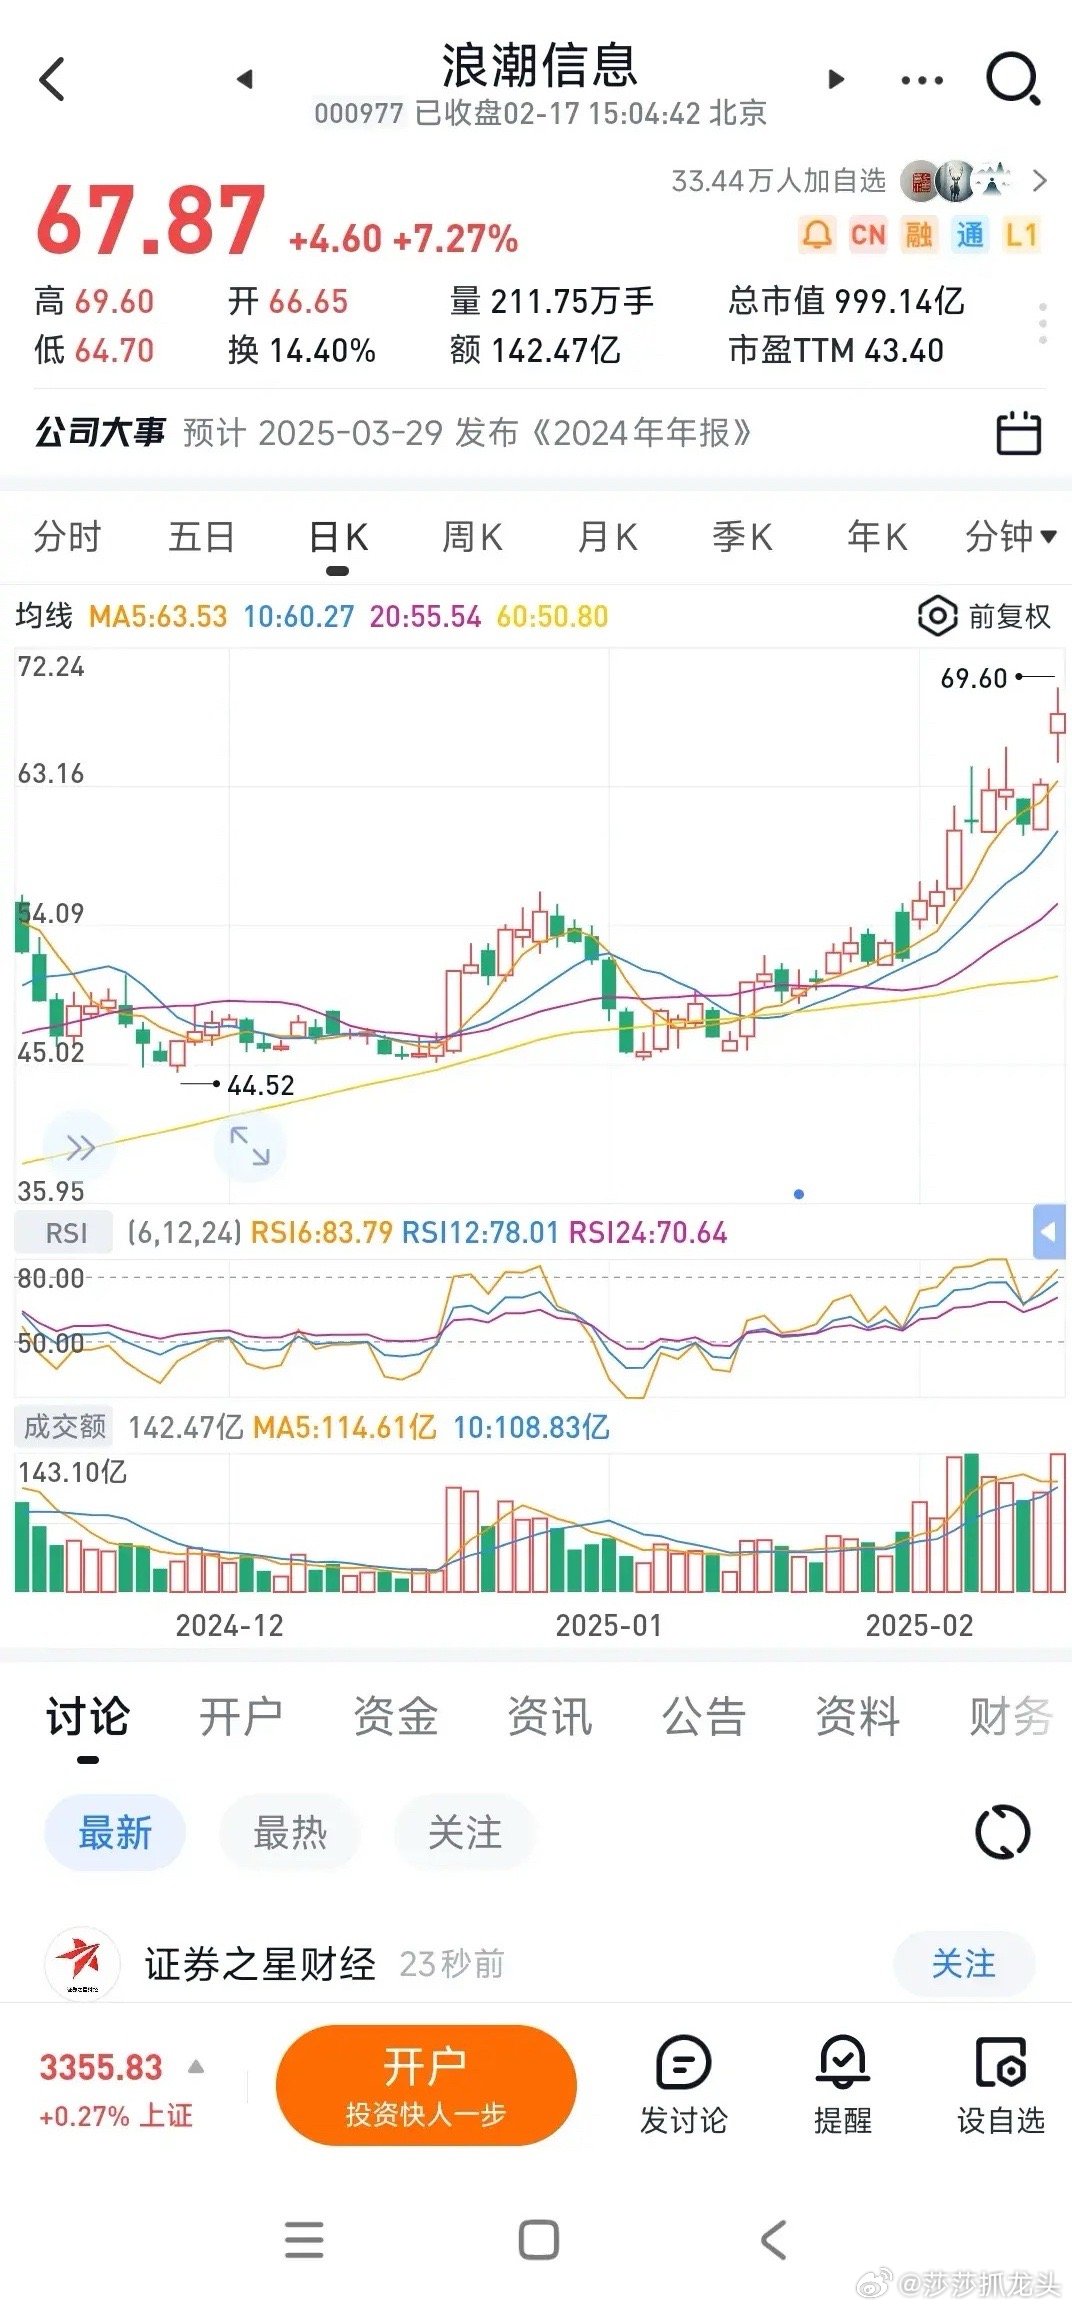The height and width of the screenshot is (2309, 1072).
Task: Tap the latest candlestick at 69.60 high
Action: click(x=1057, y=725)
